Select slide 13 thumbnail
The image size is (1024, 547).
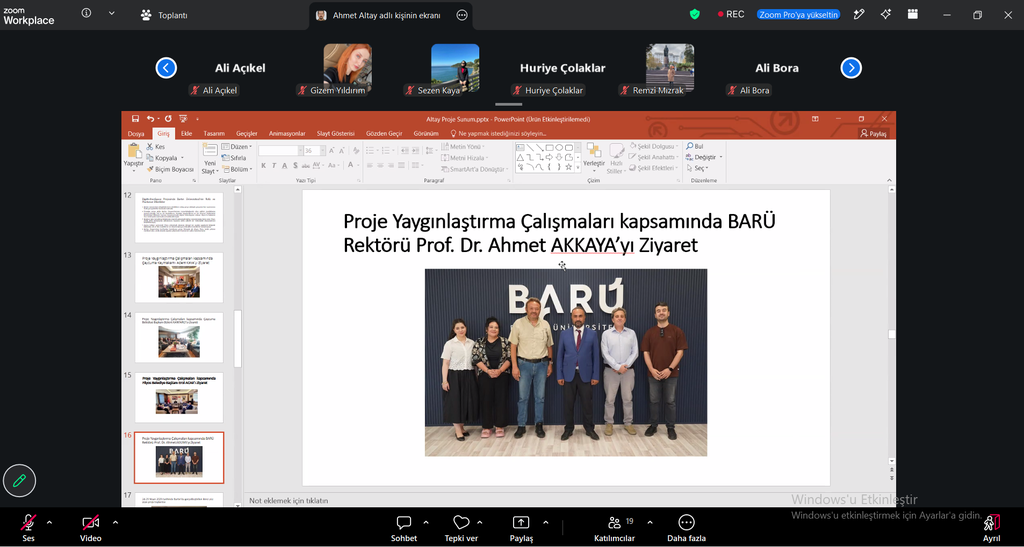(179, 277)
